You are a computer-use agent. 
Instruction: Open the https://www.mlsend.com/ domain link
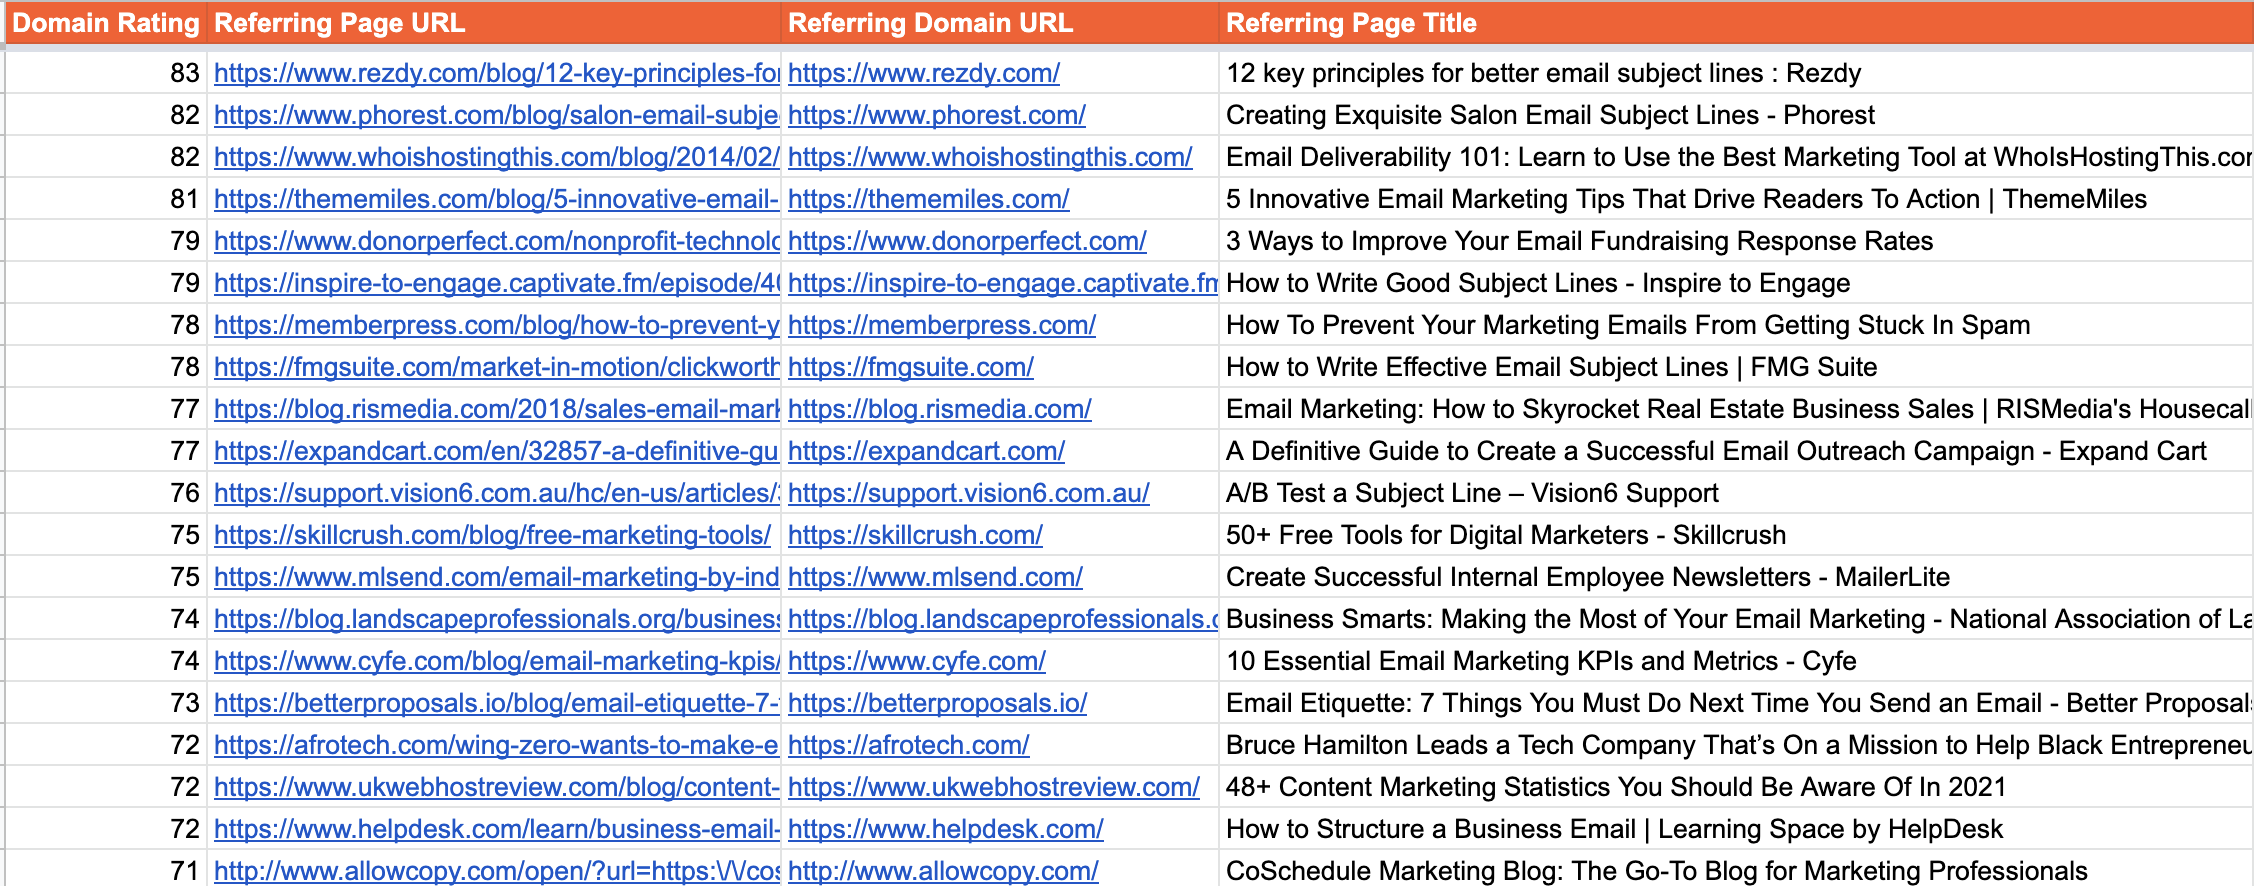(x=935, y=577)
